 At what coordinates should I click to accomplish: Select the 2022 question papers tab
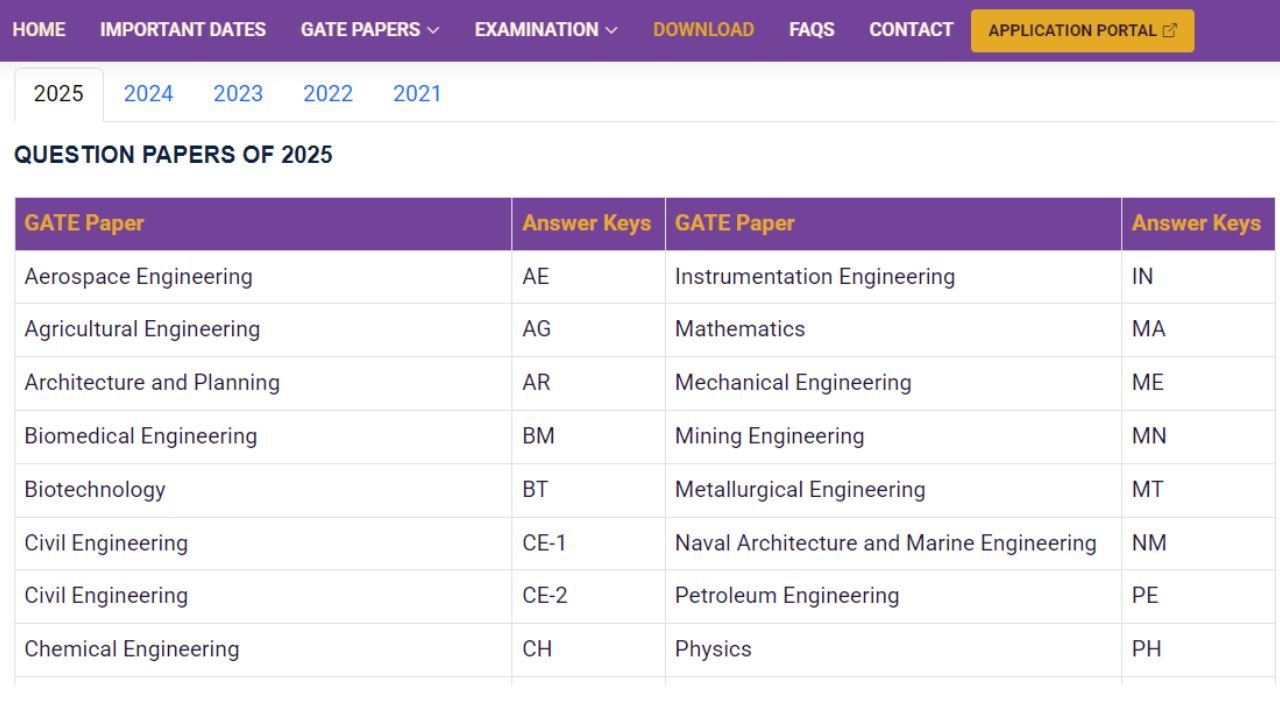coord(328,94)
